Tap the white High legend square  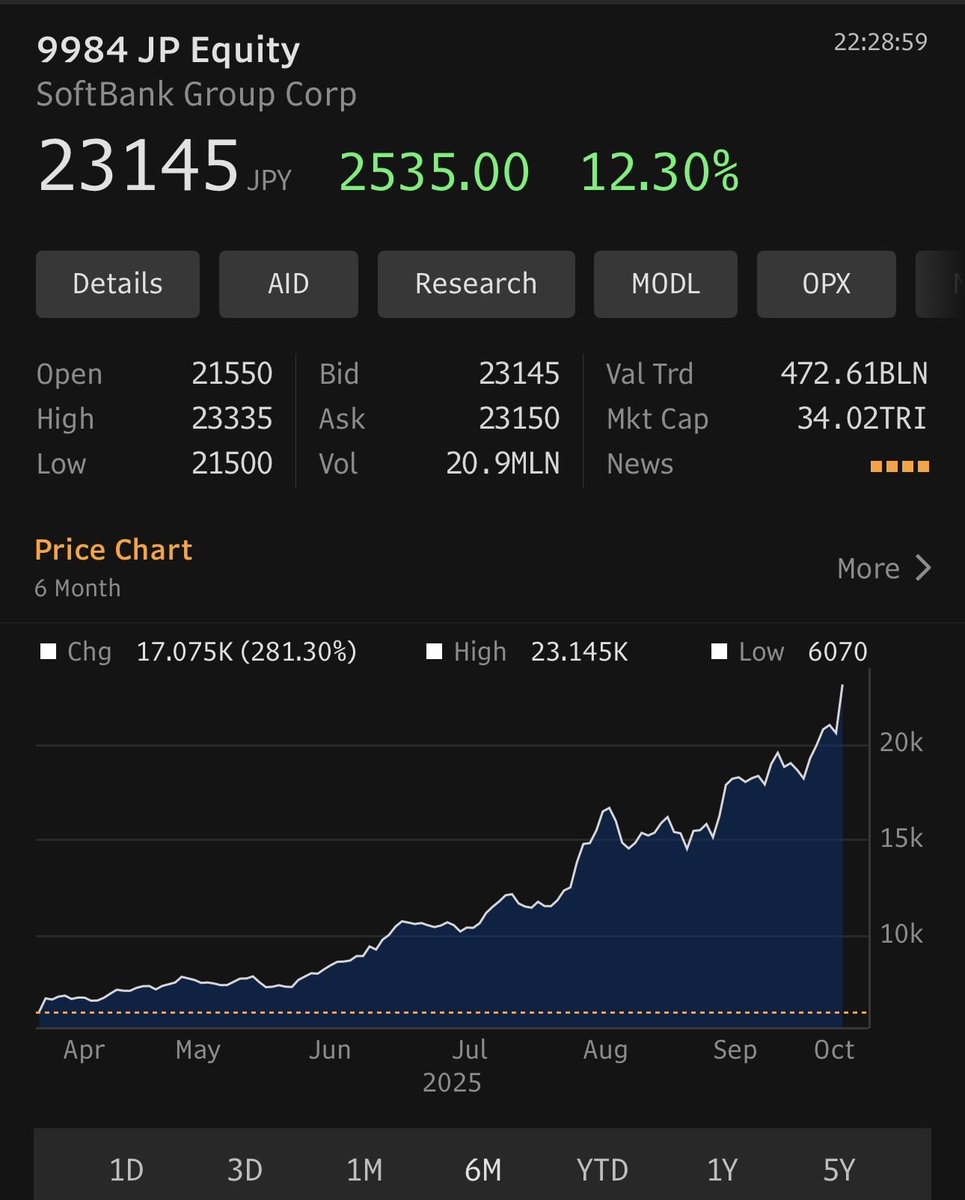[x=434, y=652]
